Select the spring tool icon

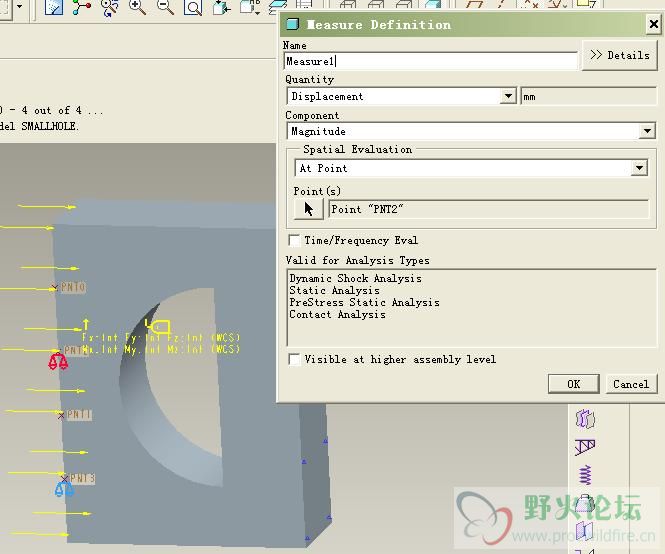point(586,475)
